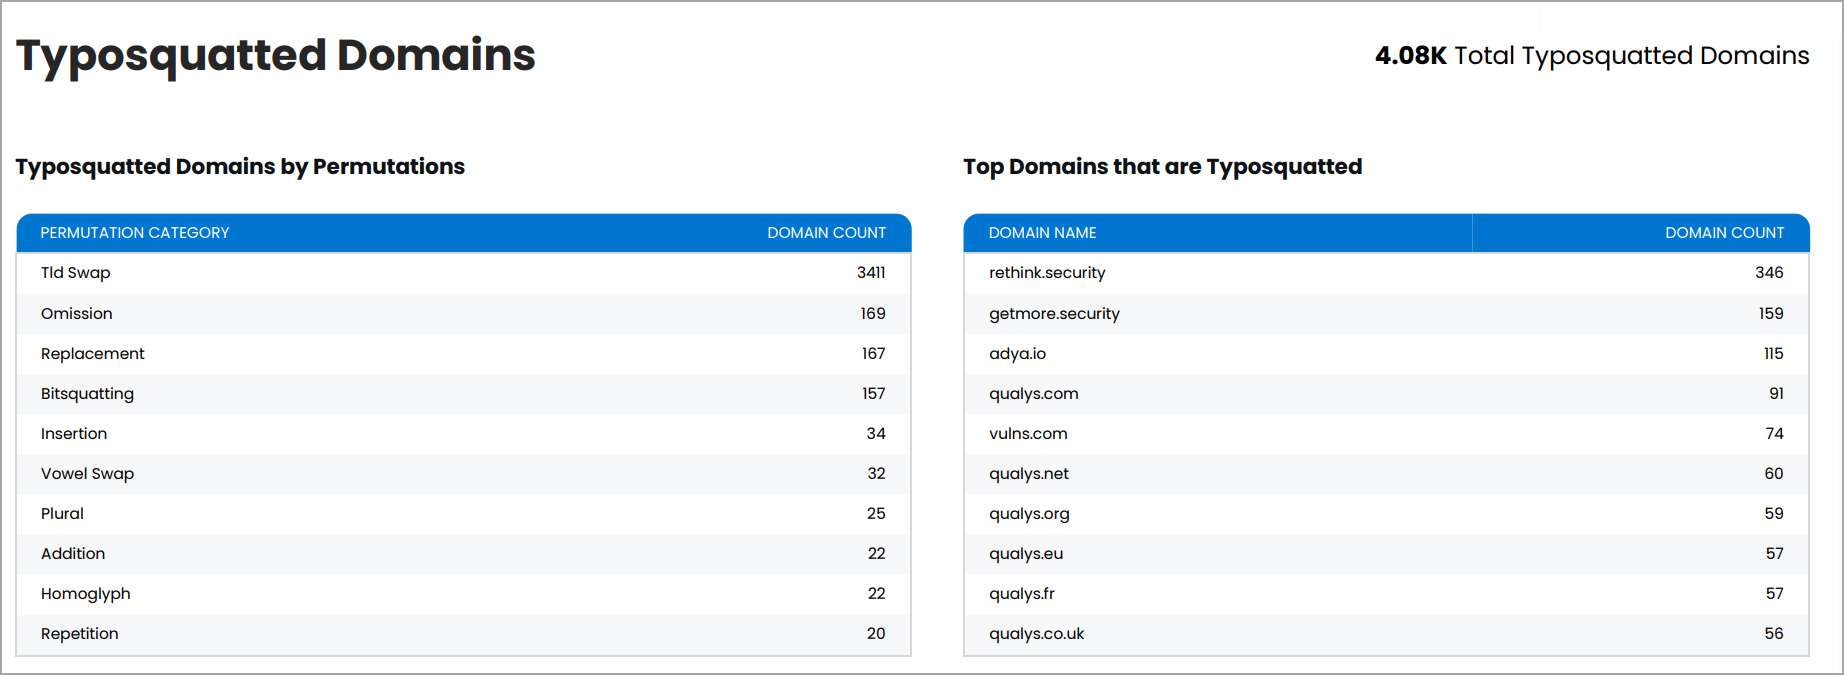
Task: Open the vulns.com domain entry
Action: 1028,434
